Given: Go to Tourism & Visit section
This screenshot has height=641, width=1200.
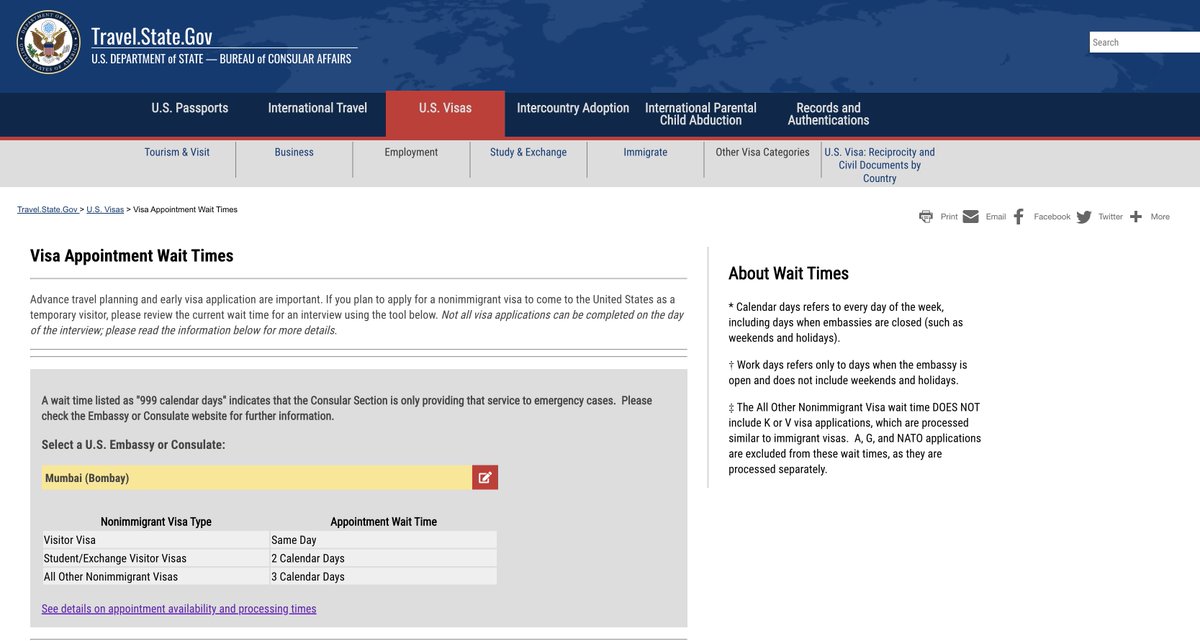Looking at the screenshot, I should pos(177,152).
